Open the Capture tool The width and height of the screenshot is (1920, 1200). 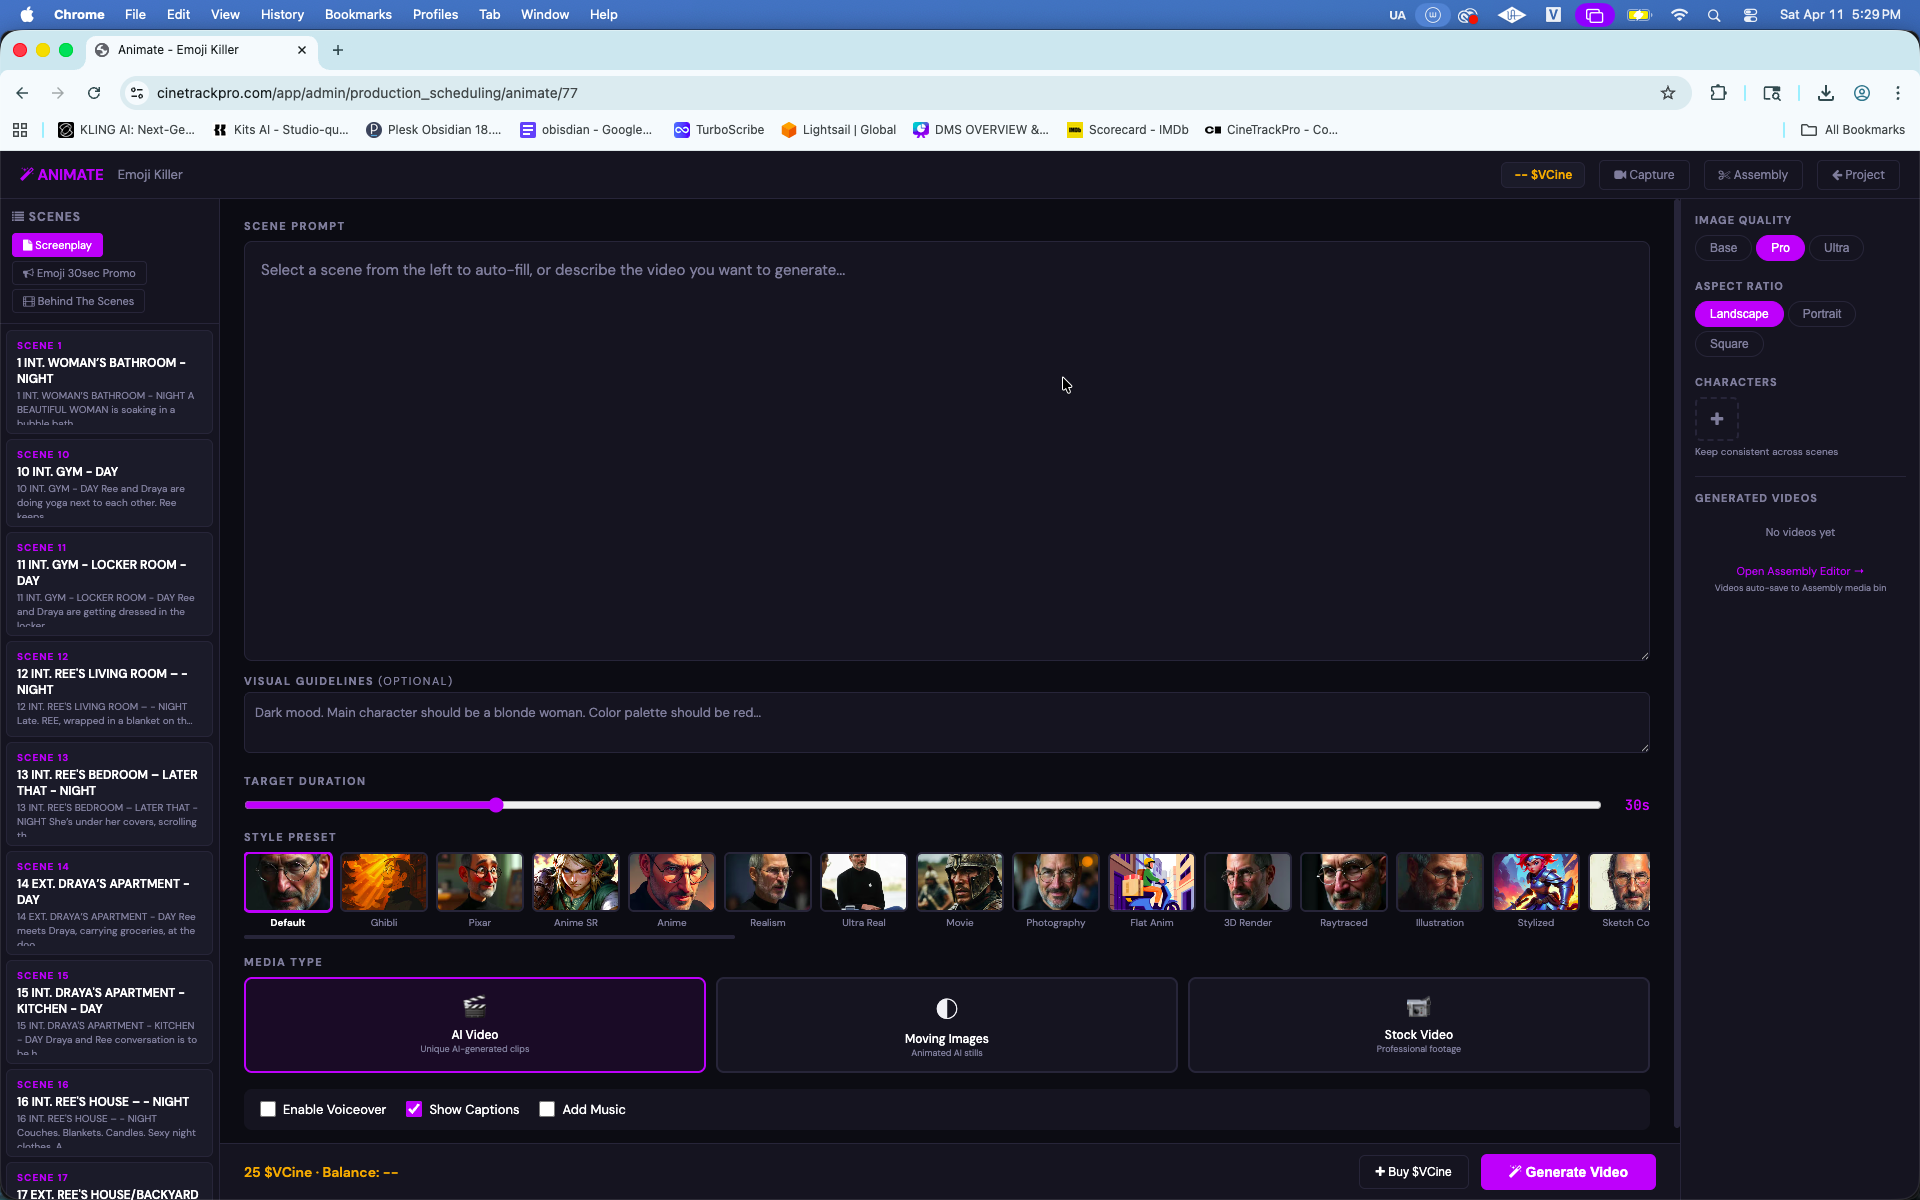pyautogui.click(x=1621, y=174)
